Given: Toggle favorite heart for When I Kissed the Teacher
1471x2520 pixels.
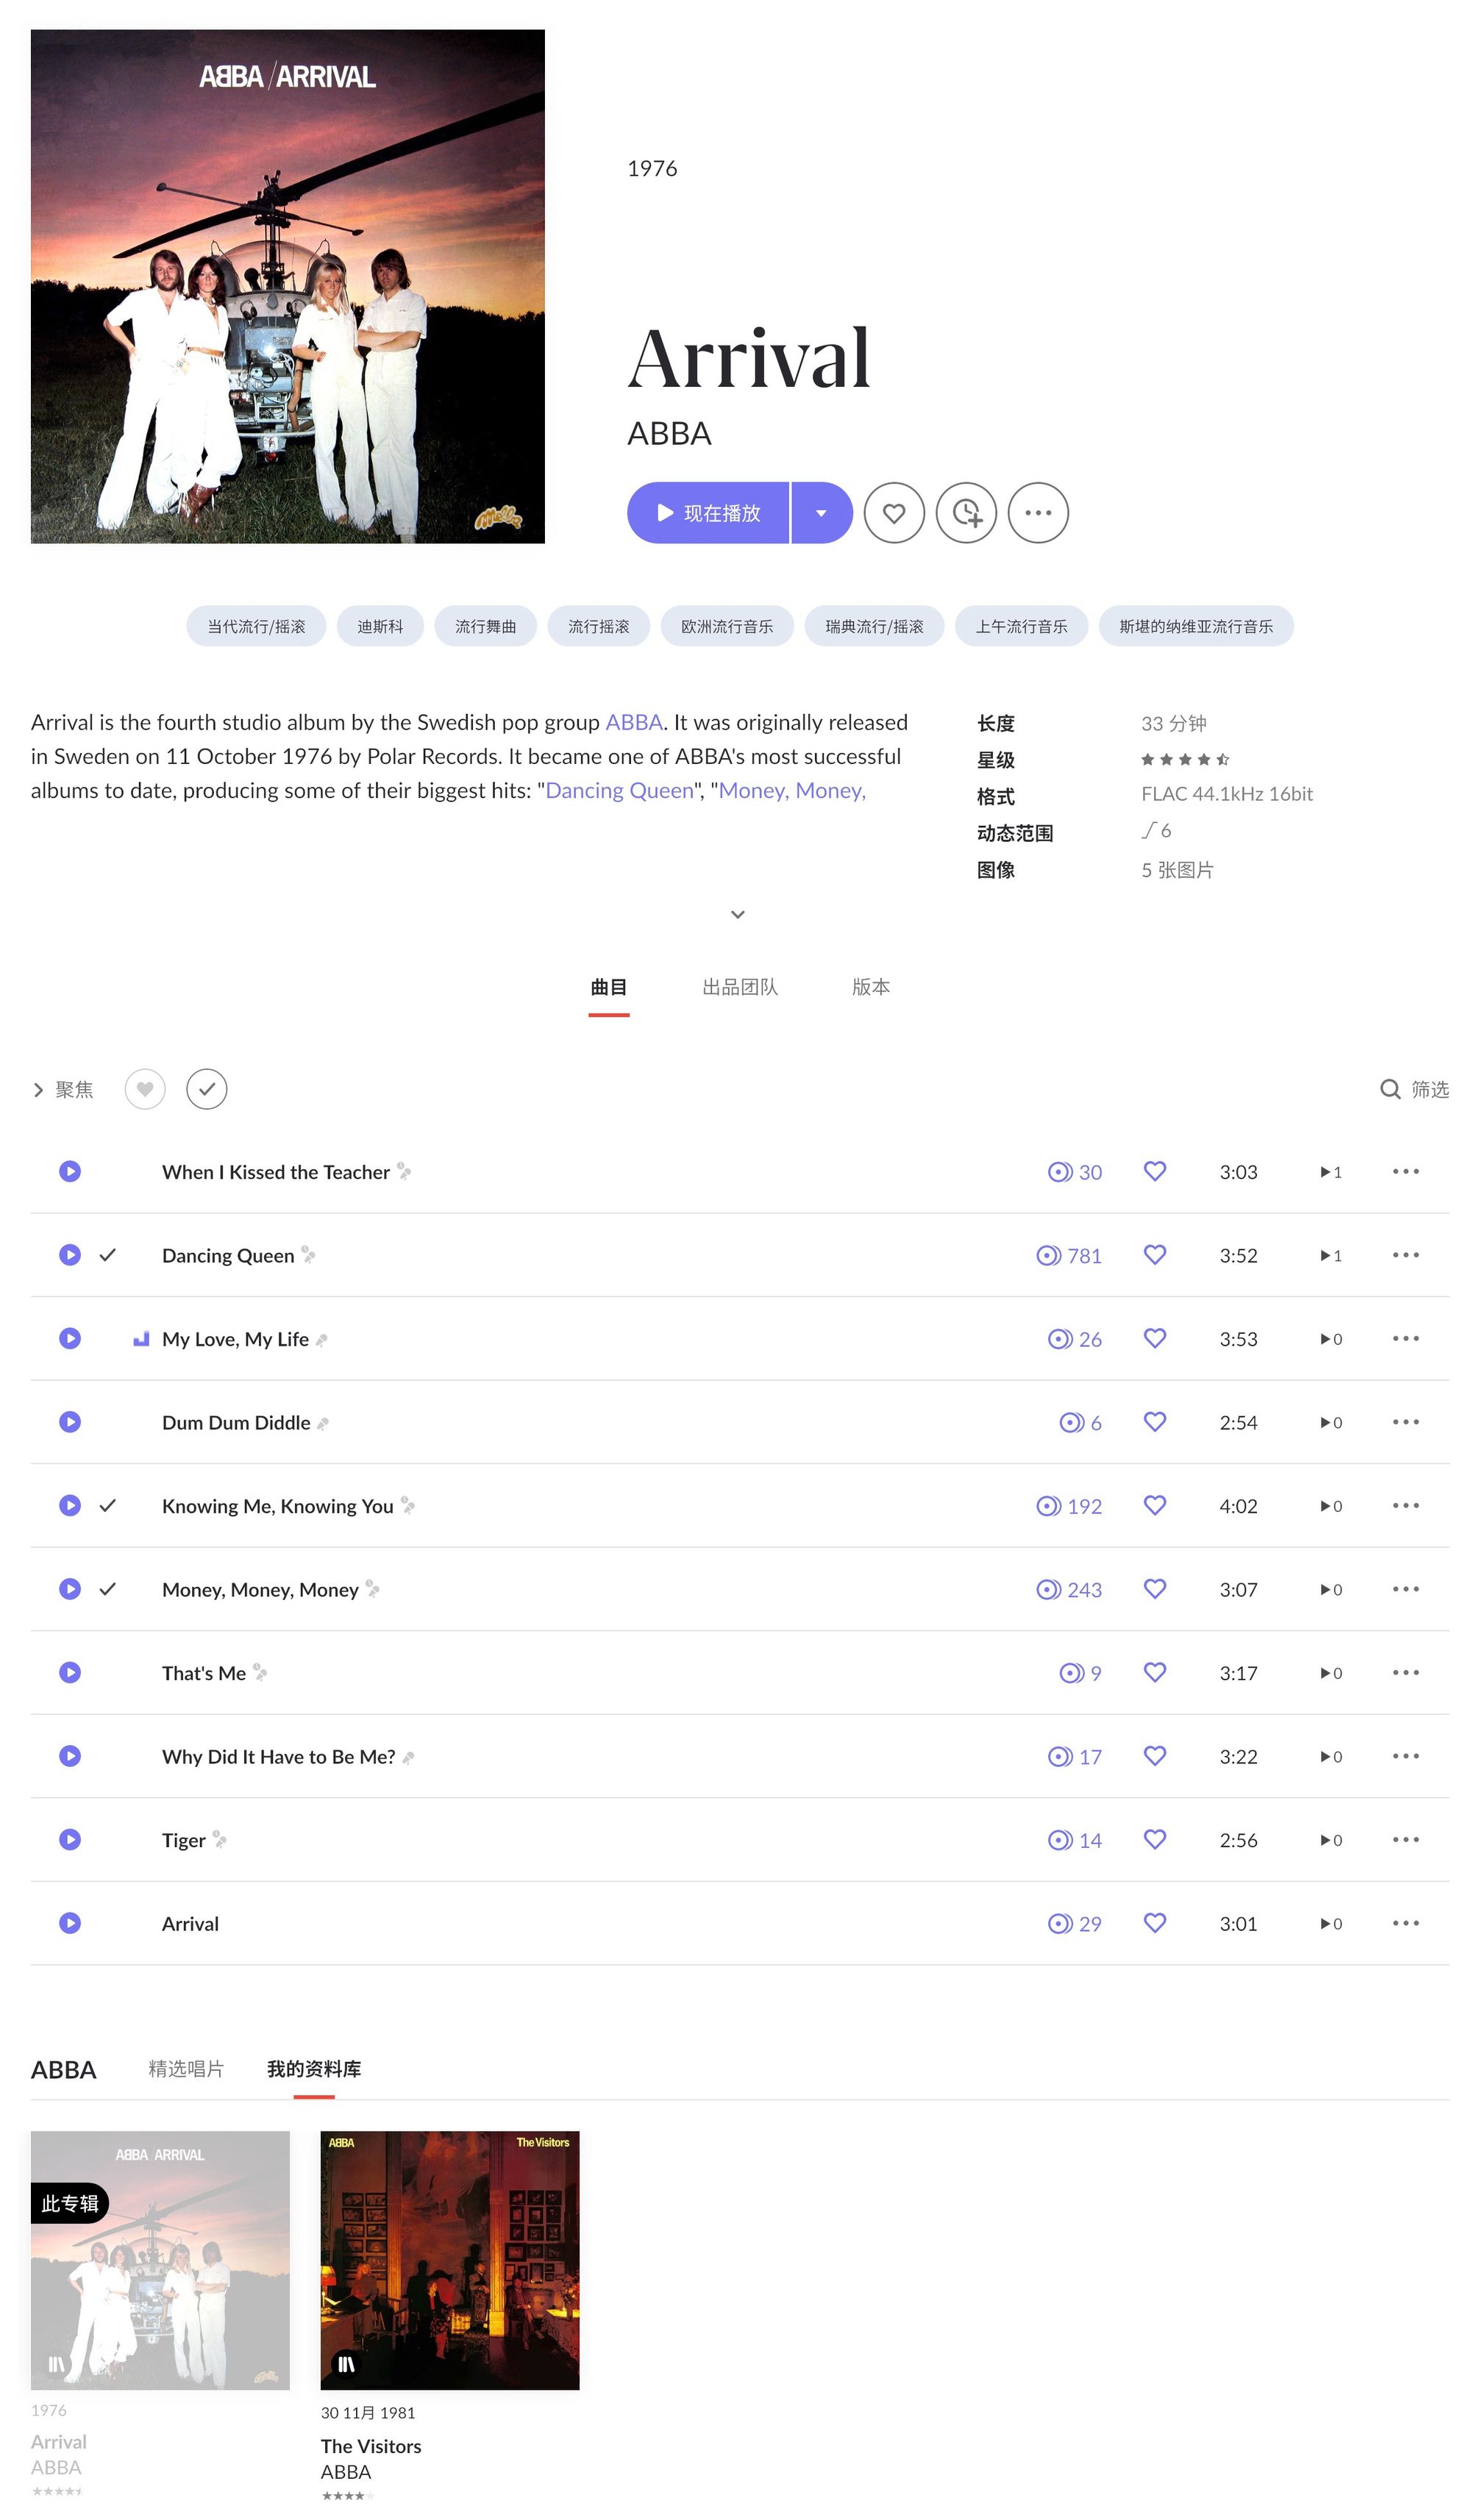Looking at the screenshot, I should pos(1154,1171).
